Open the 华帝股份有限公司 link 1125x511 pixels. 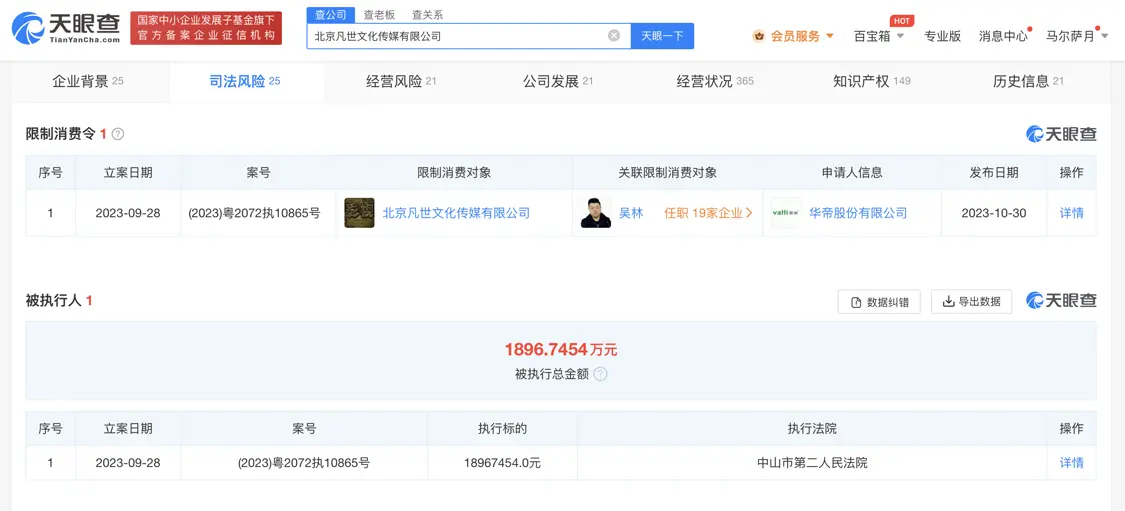tap(858, 213)
